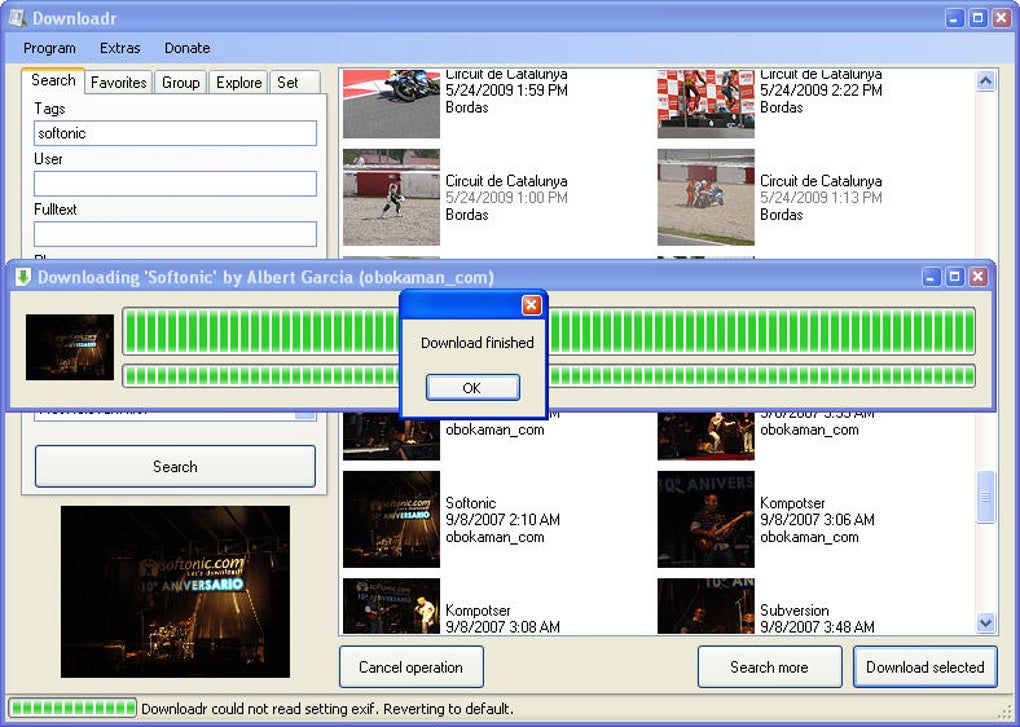This screenshot has height=727, width=1020.
Task: Switch to the Group tab
Action: click(x=180, y=83)
